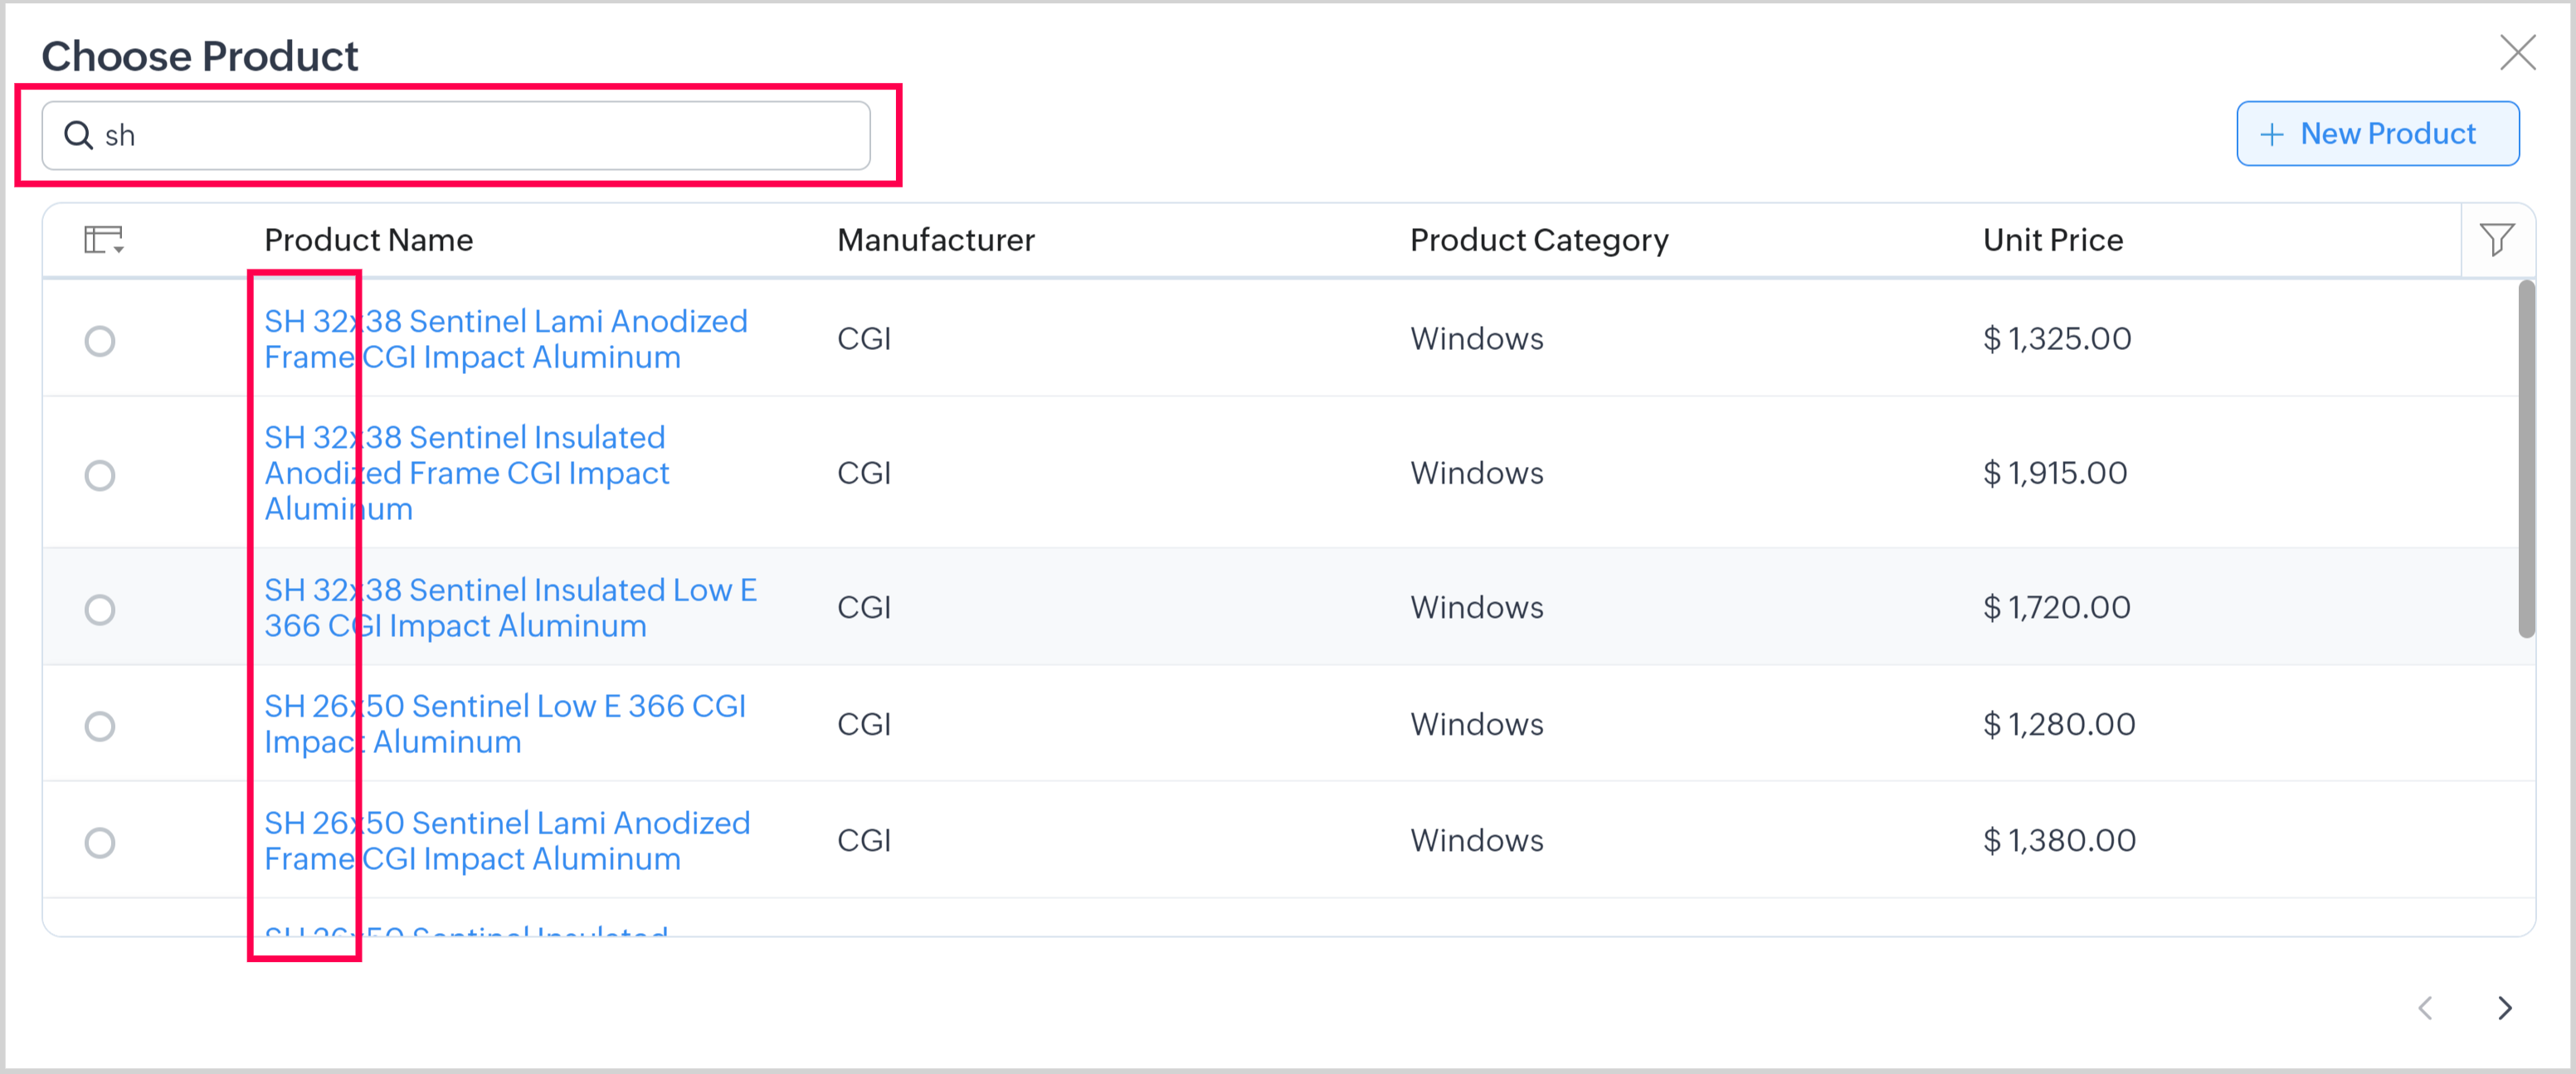Pick the $1,380.00 product radio button
This screenshot has width=2576, height=1074.
100,843
